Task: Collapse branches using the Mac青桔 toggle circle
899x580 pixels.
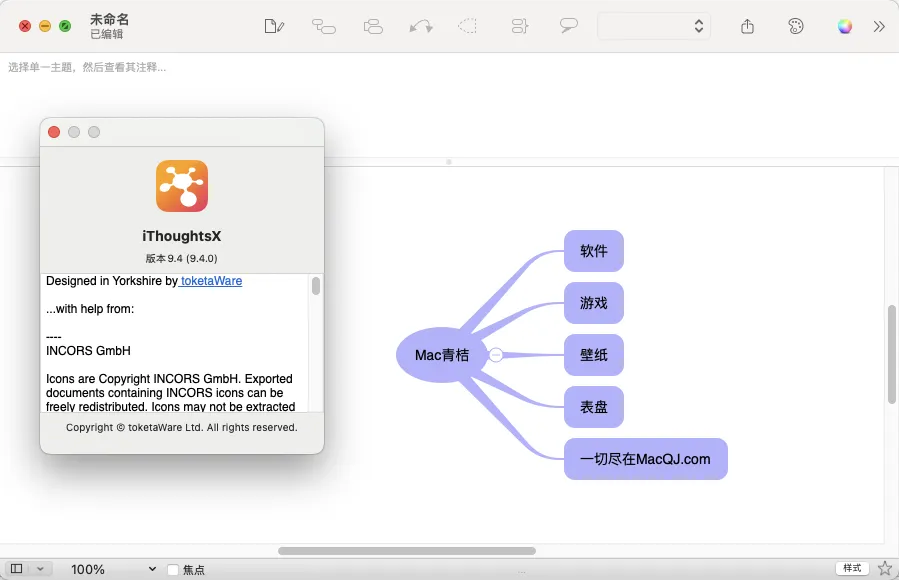Action: coord(496,355)
